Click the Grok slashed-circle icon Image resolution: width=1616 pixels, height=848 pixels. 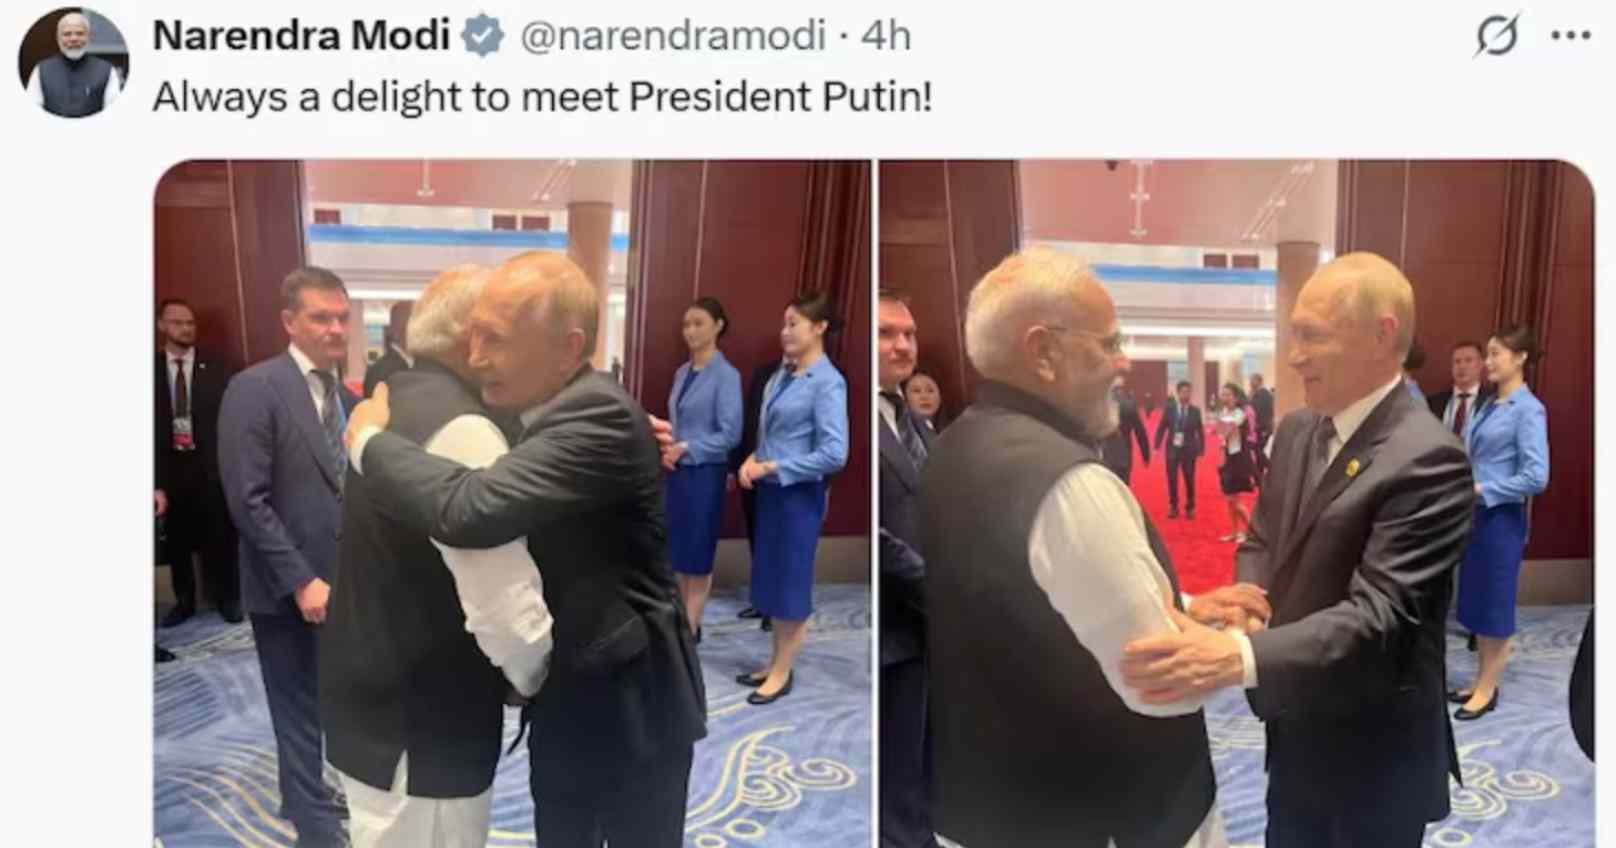pyautogui.click(x=1497, y=36)
